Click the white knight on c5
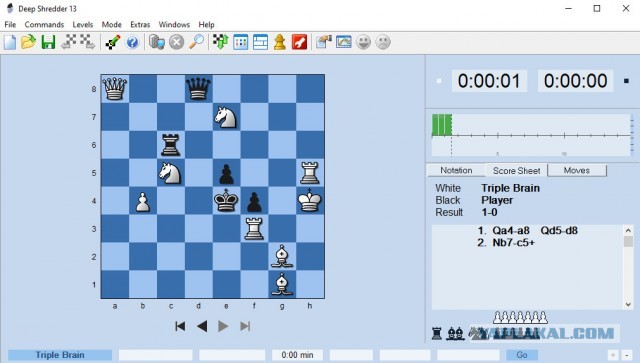640x363 pixels. click(171, 173)
